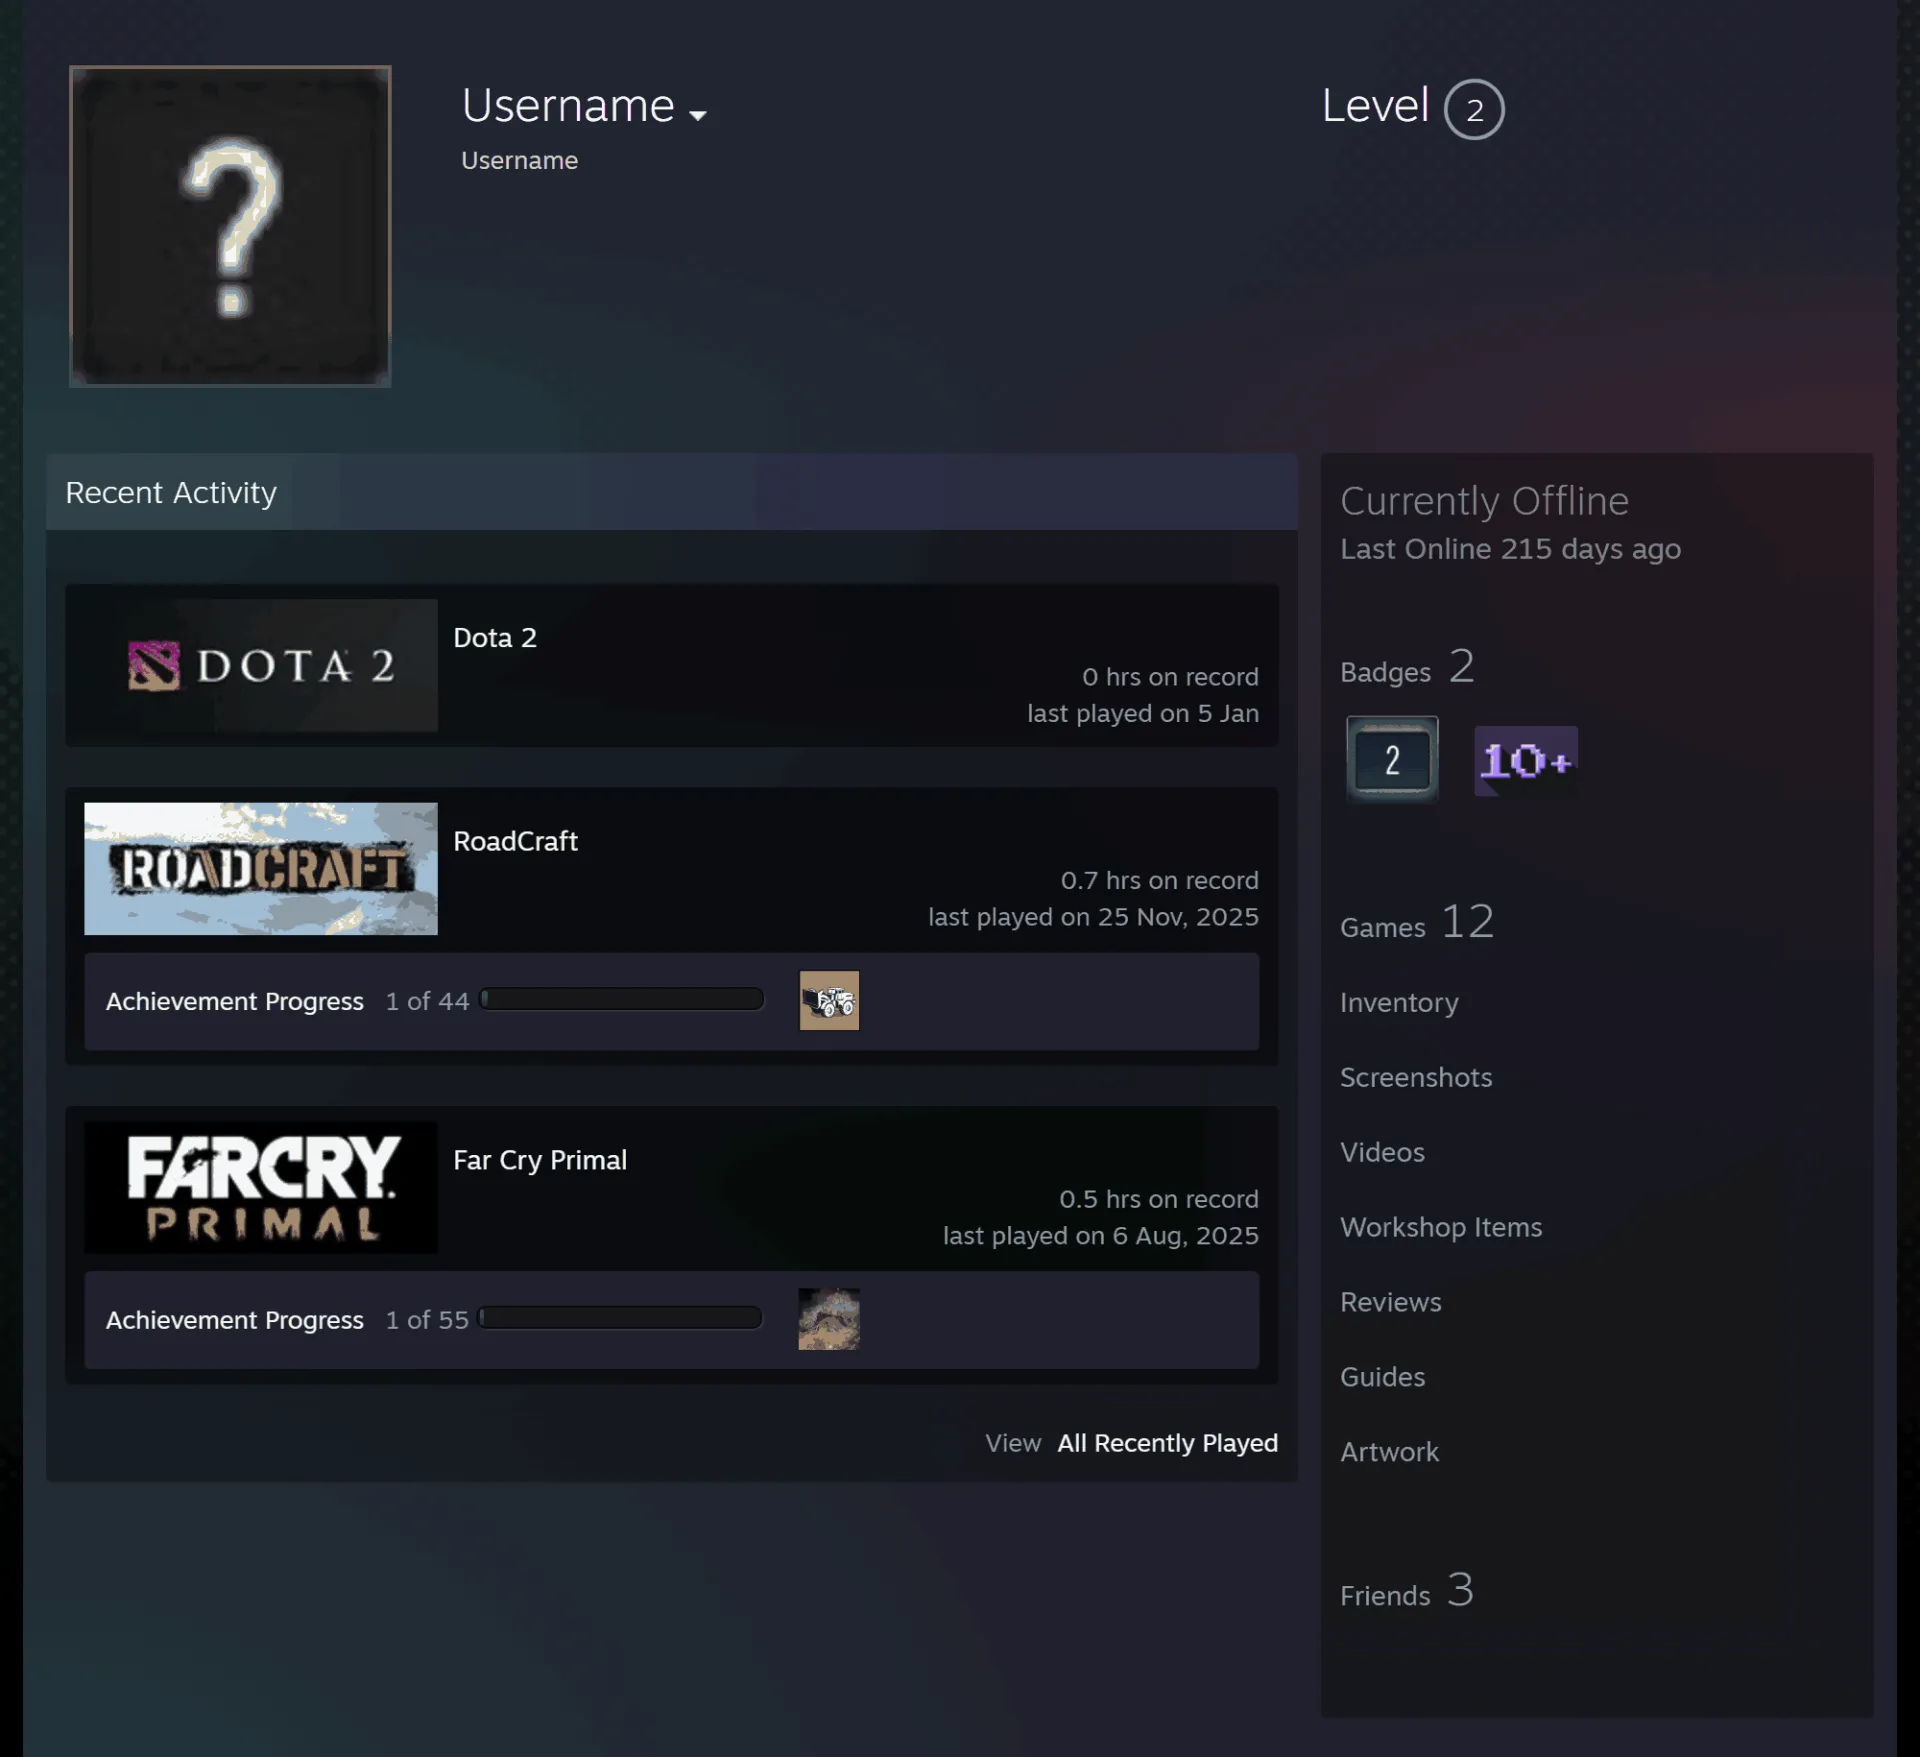Click the '1 of 55' achievement count
This screenshot has width=1920, height=1757.
click(x=427, y=1320)
